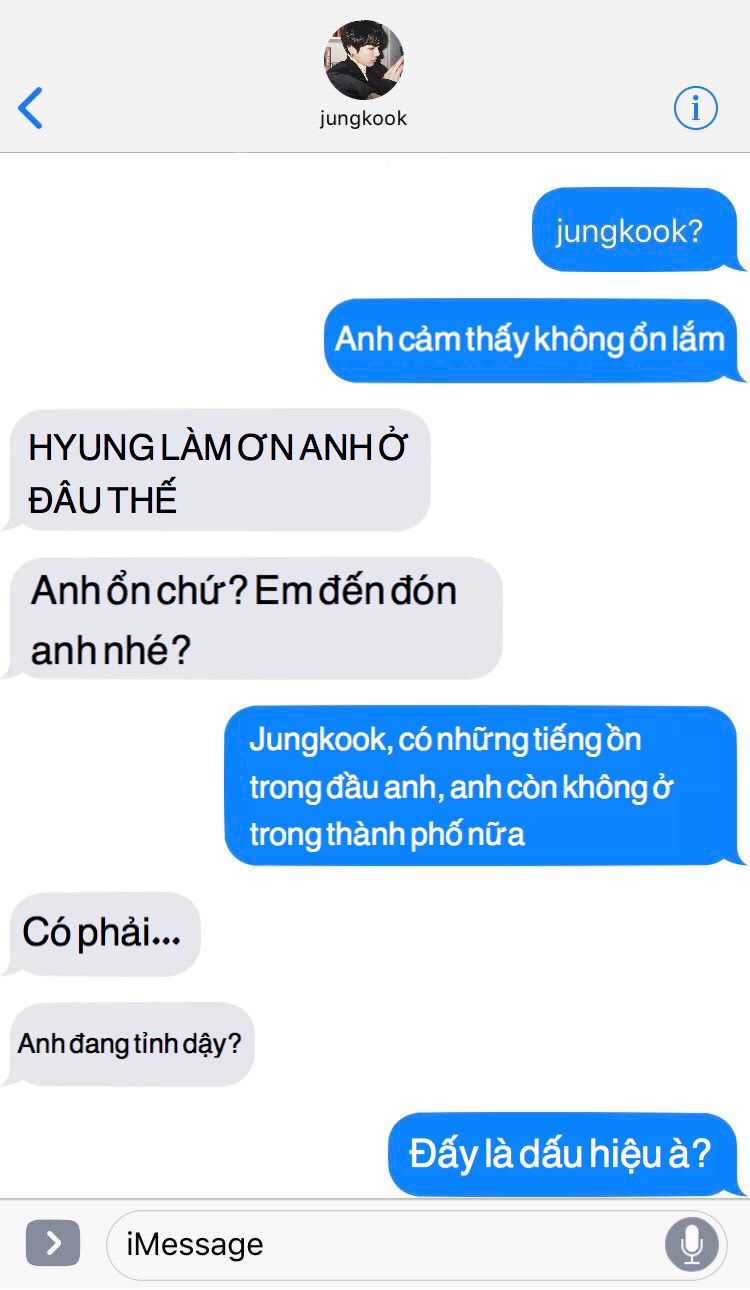Tap the "Có phải..." received bubble
This screenshot has width=750, height=1290.
[x=103, y=933]
